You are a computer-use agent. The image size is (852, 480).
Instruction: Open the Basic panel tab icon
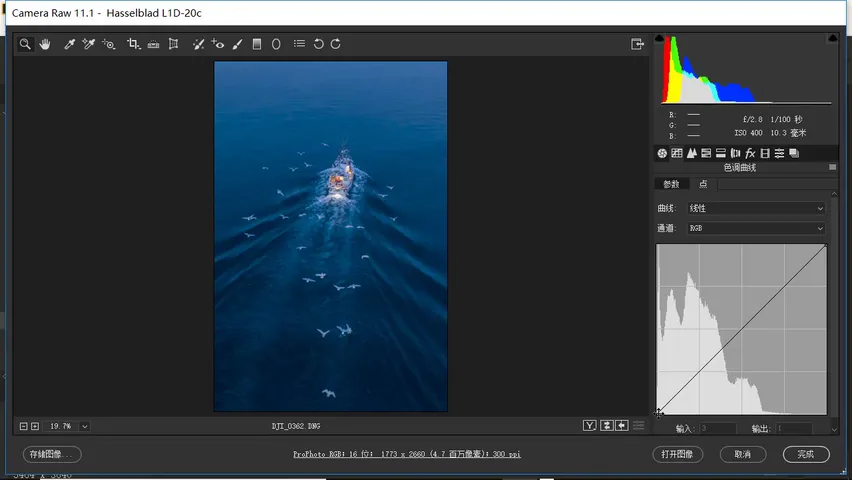[x=662, y=153]
